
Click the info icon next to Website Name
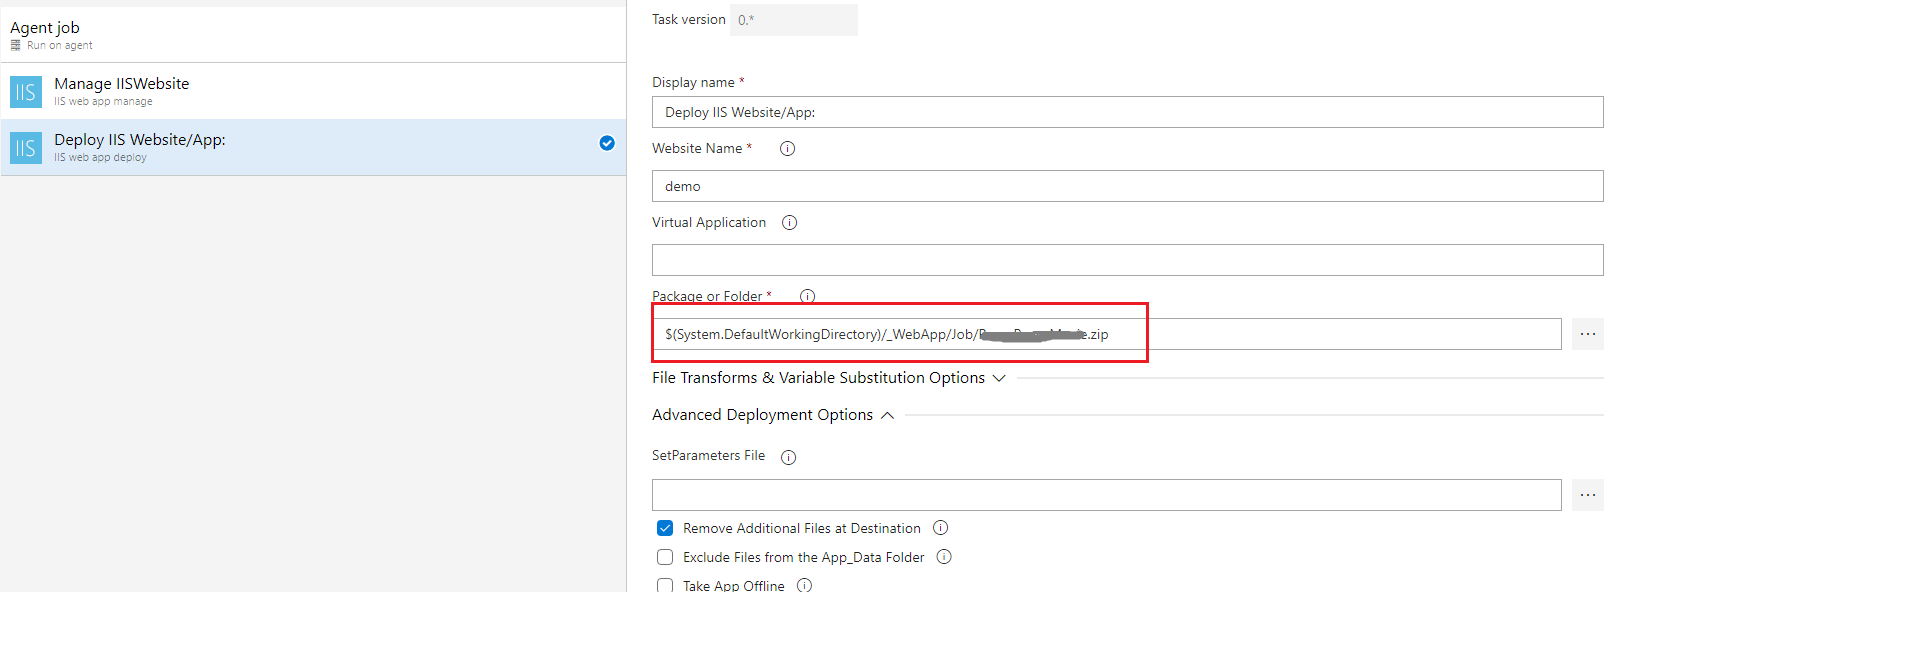click(x=787, y=149)
